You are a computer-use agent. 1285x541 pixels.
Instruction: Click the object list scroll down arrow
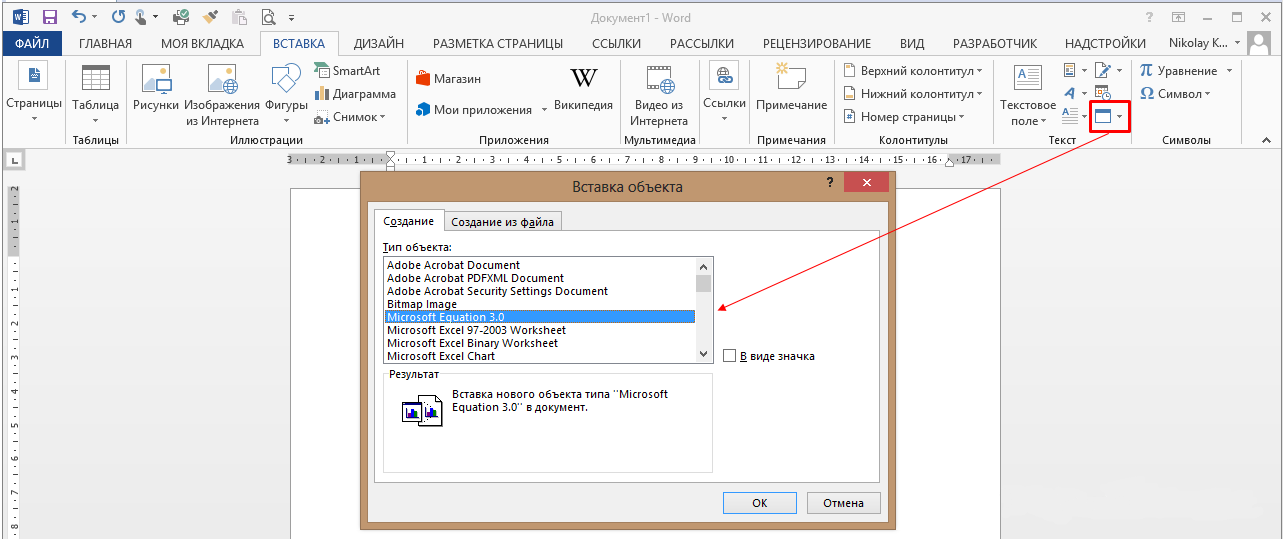point(703,354)
